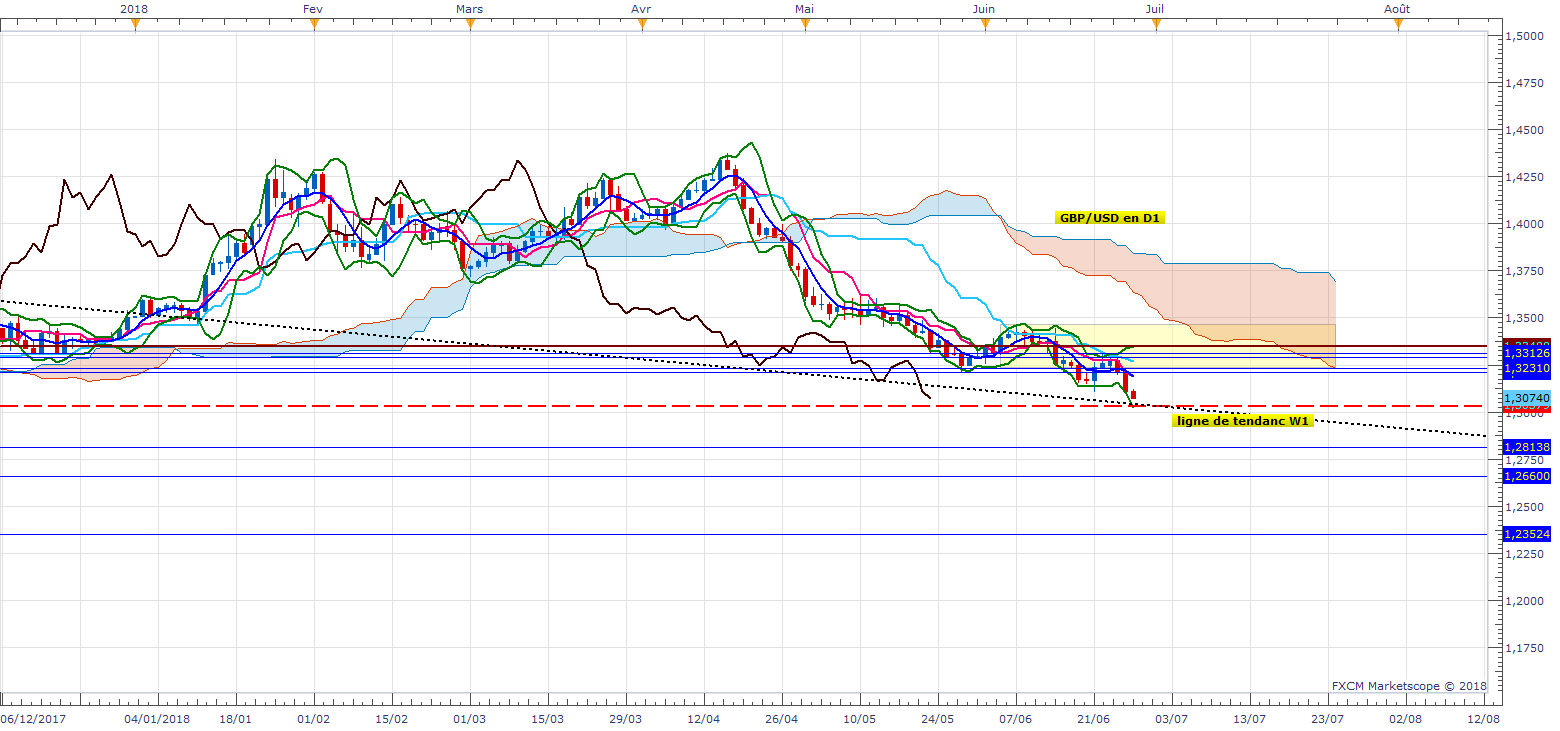Click the Juin month marker
1560x731 pixels.
tap(984, 8)
